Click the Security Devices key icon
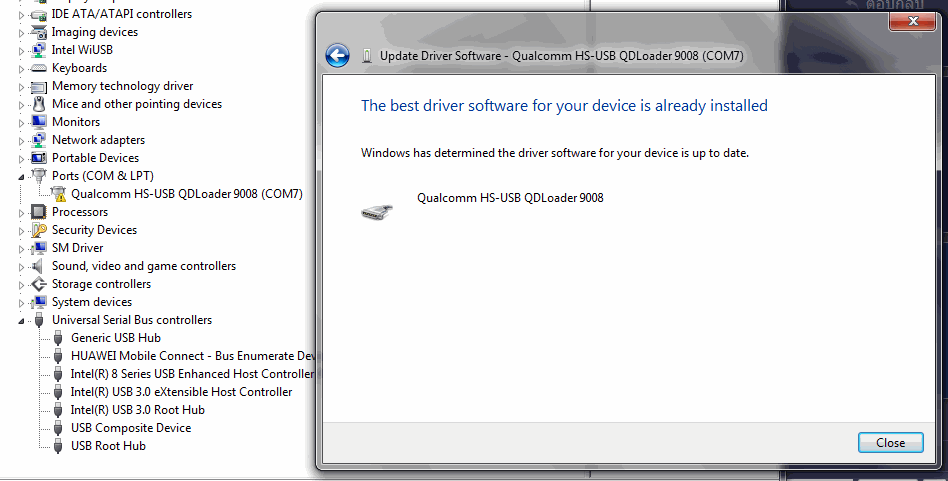The height and width of the screenshot is (481, 948). [39, 230]
